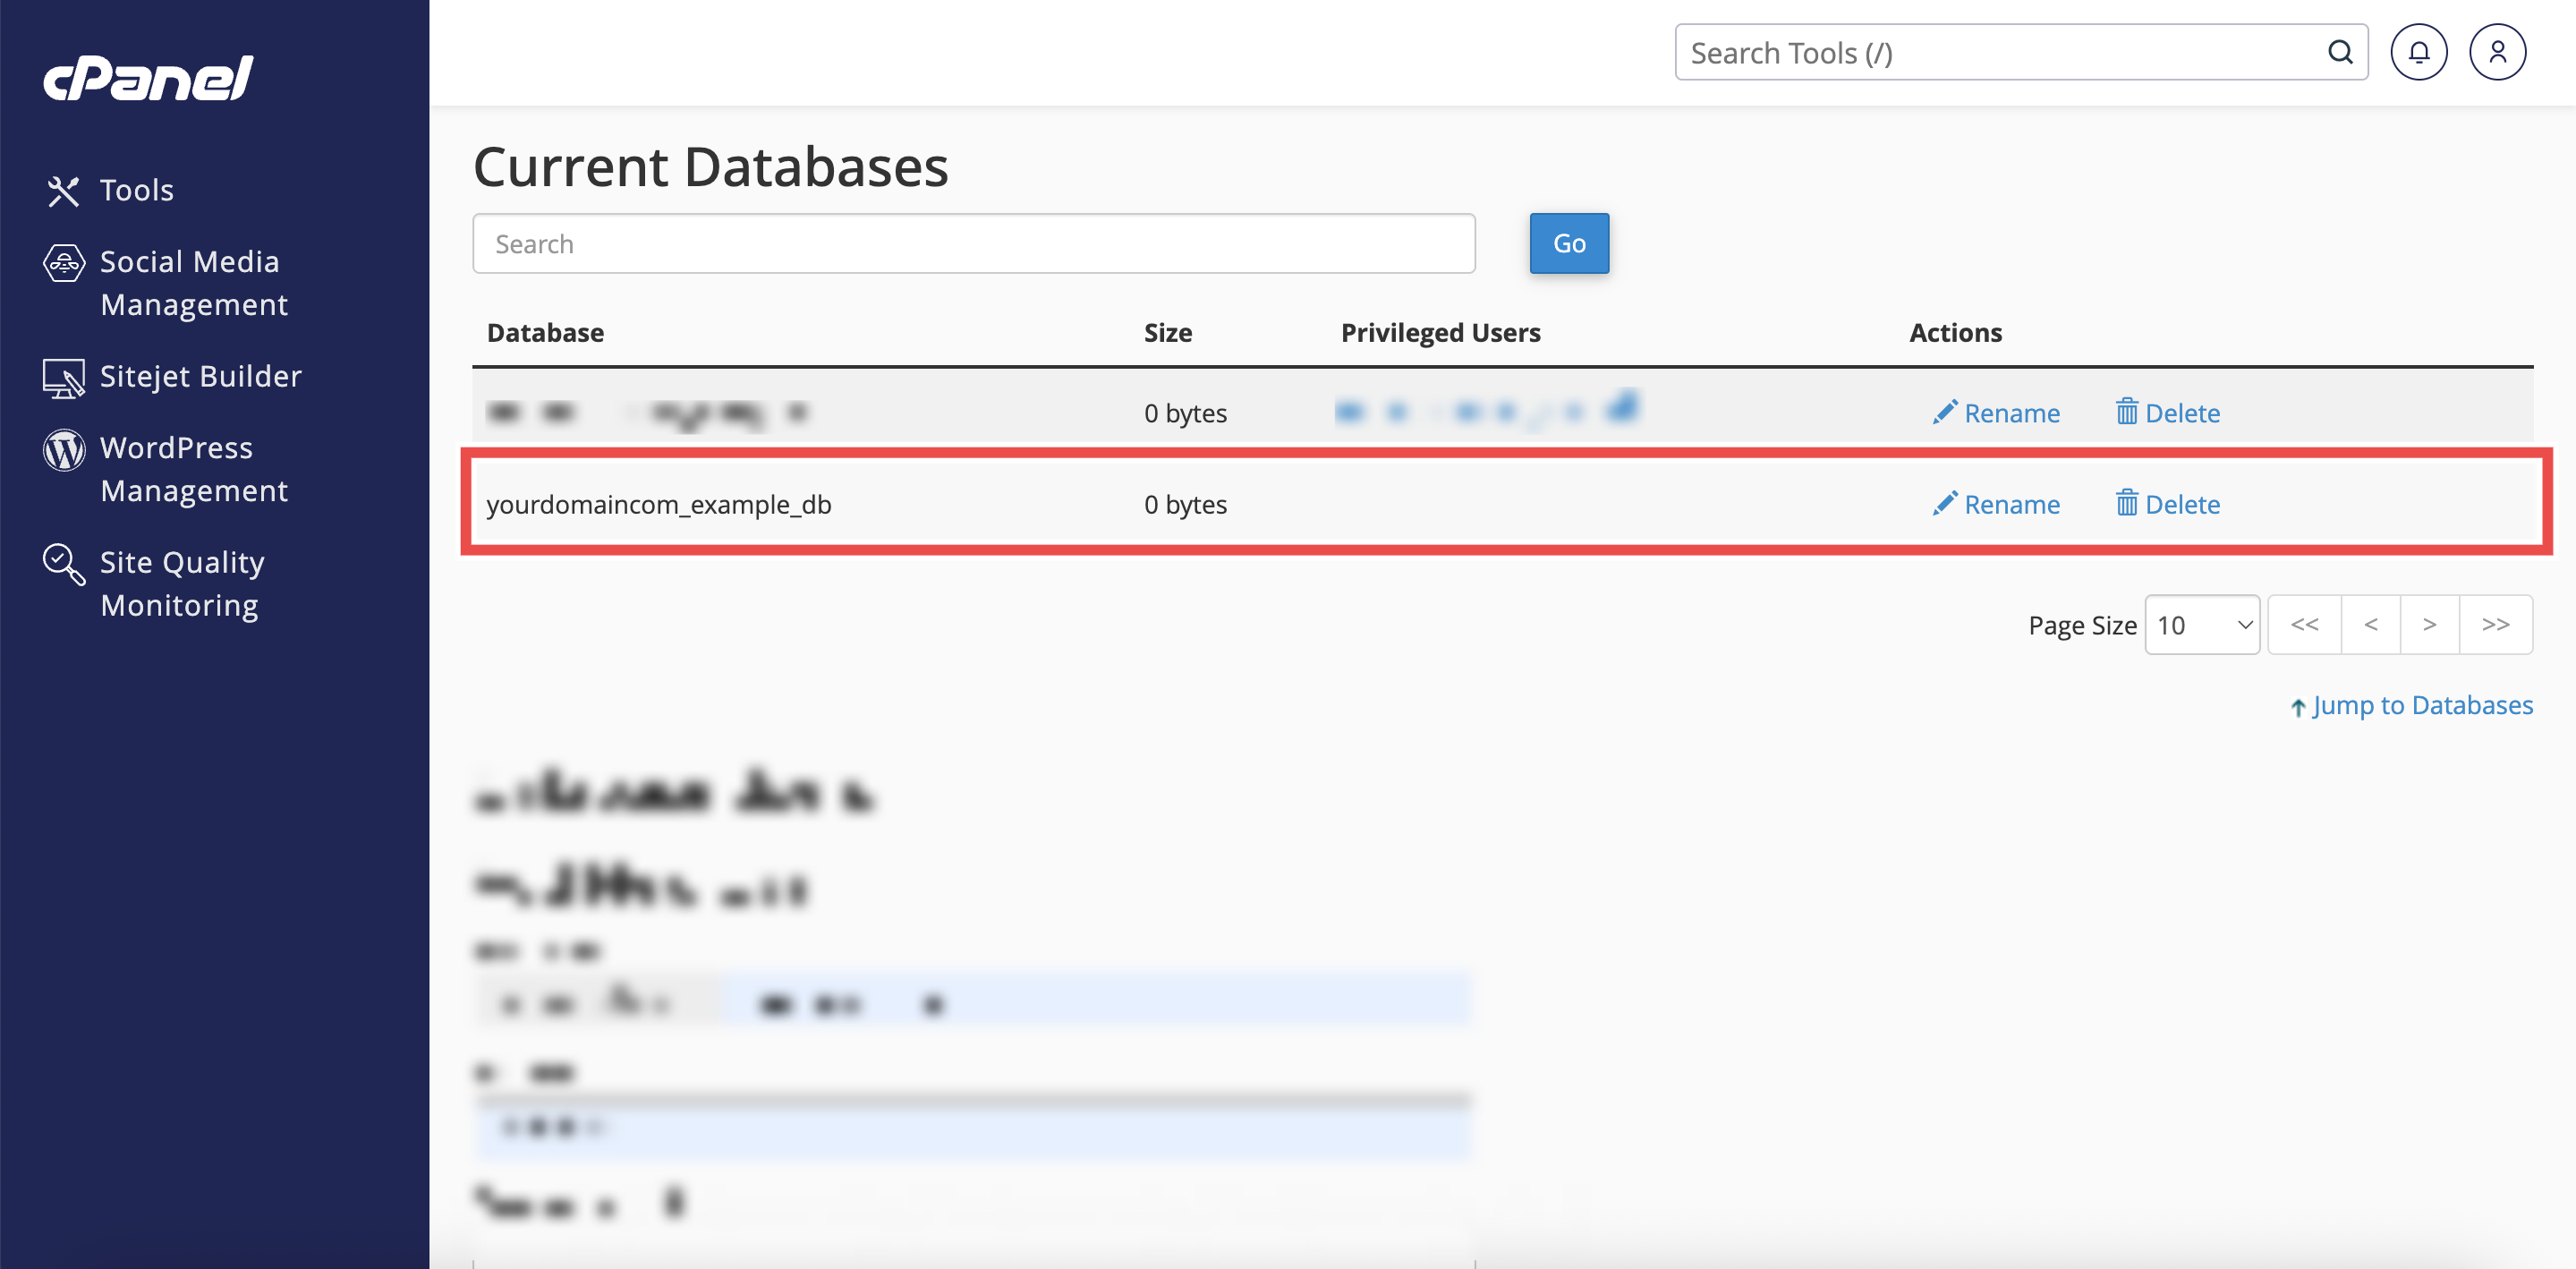
Task: Click the yourdomaincom_example_db name
Action: (x=659, y=505)
